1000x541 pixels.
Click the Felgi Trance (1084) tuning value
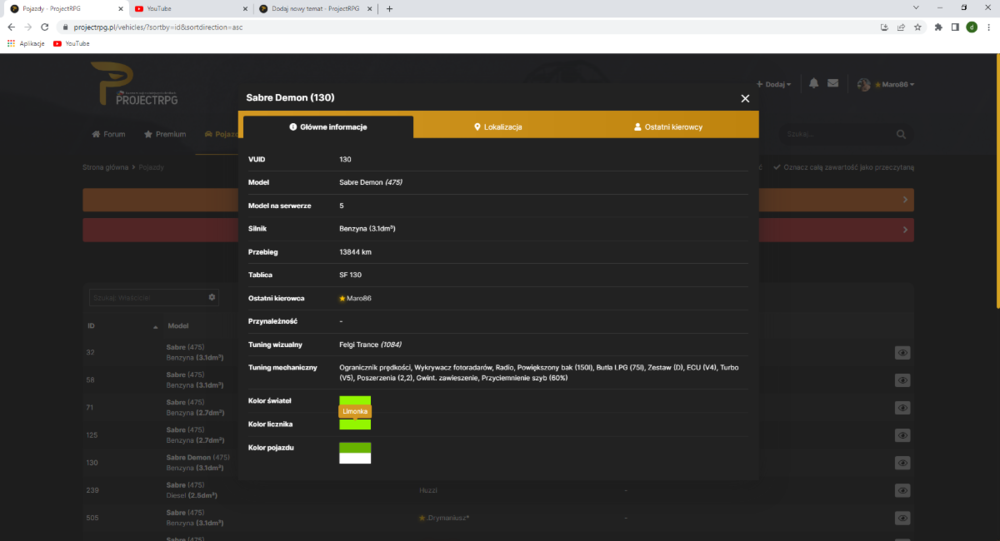[370, 345]
